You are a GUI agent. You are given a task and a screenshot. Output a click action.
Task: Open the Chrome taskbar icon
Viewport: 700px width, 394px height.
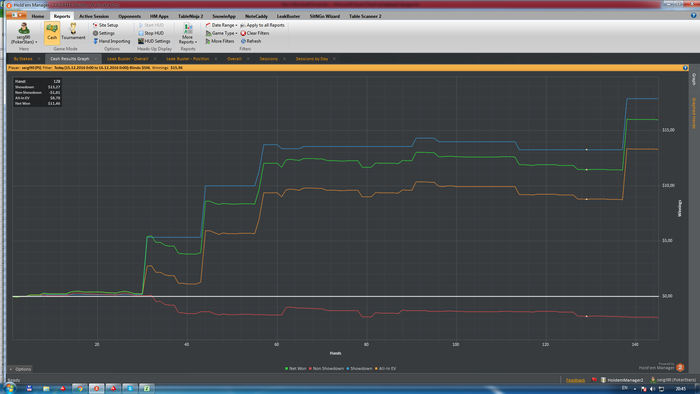point(80,388)
